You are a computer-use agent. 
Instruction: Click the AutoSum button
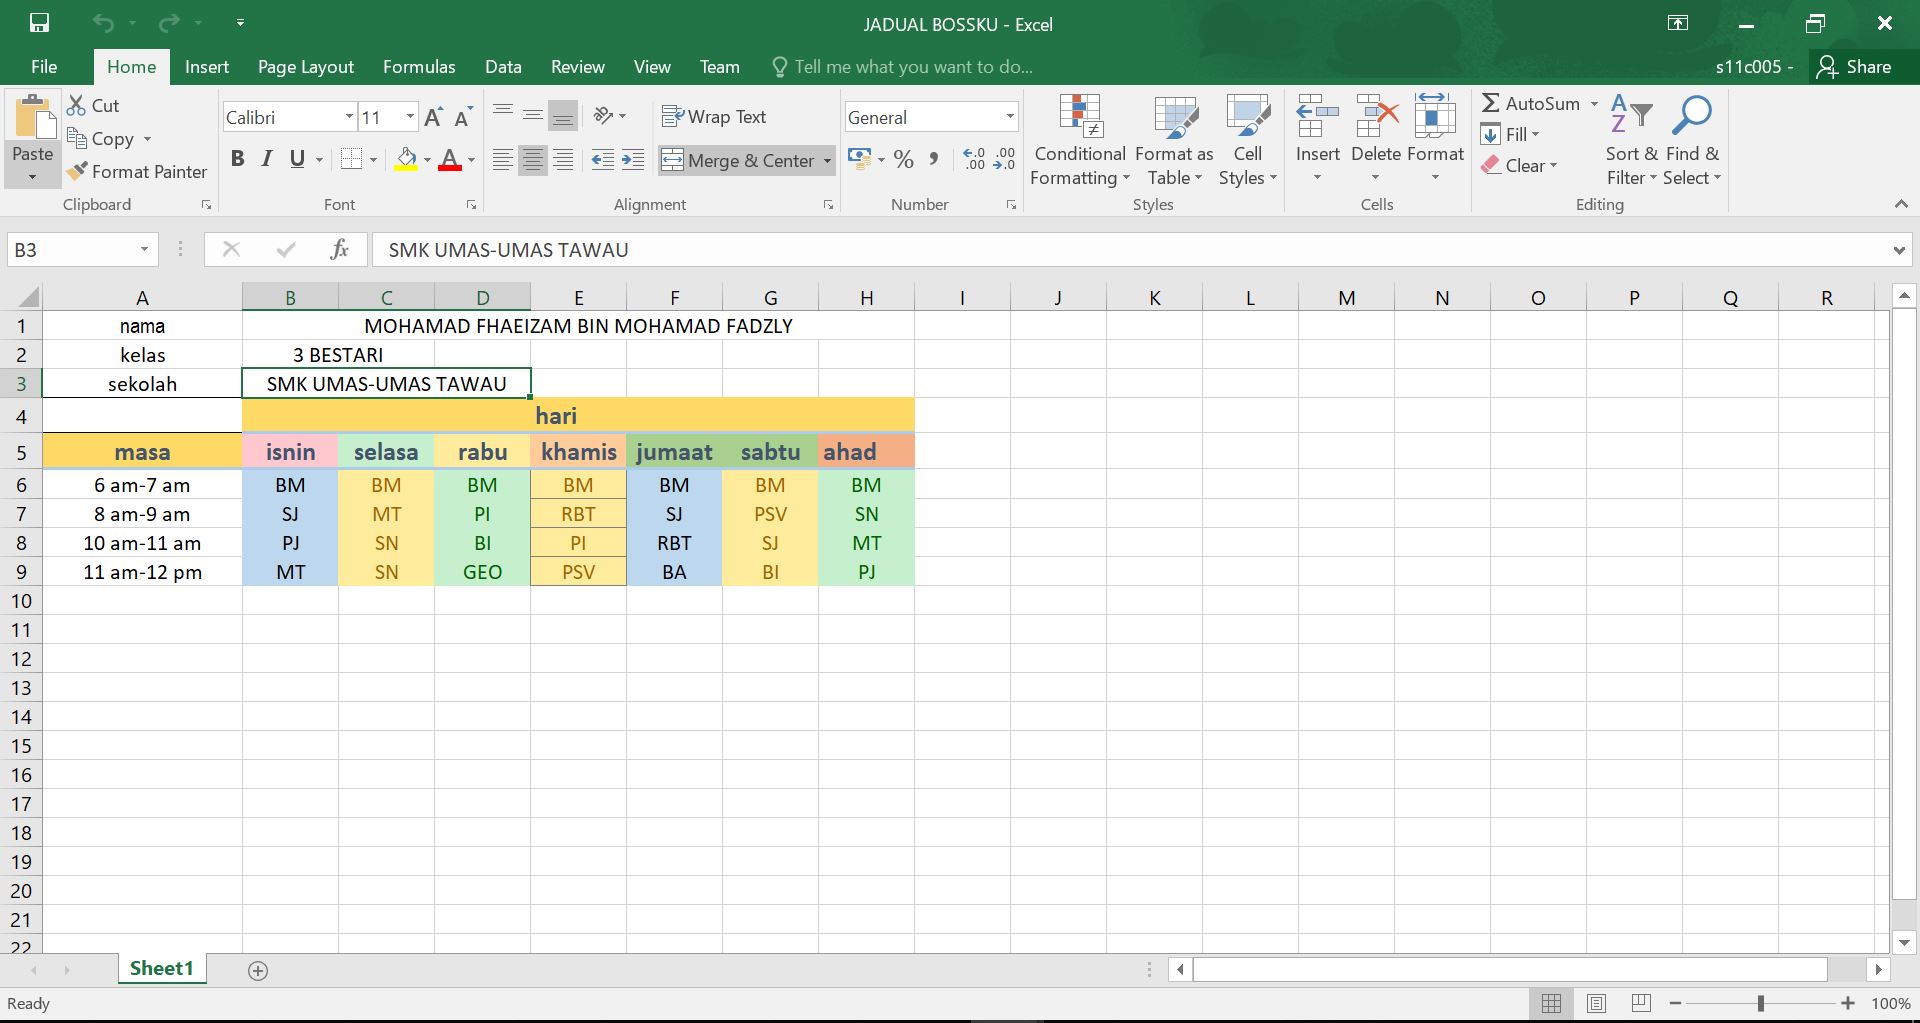1531,104
